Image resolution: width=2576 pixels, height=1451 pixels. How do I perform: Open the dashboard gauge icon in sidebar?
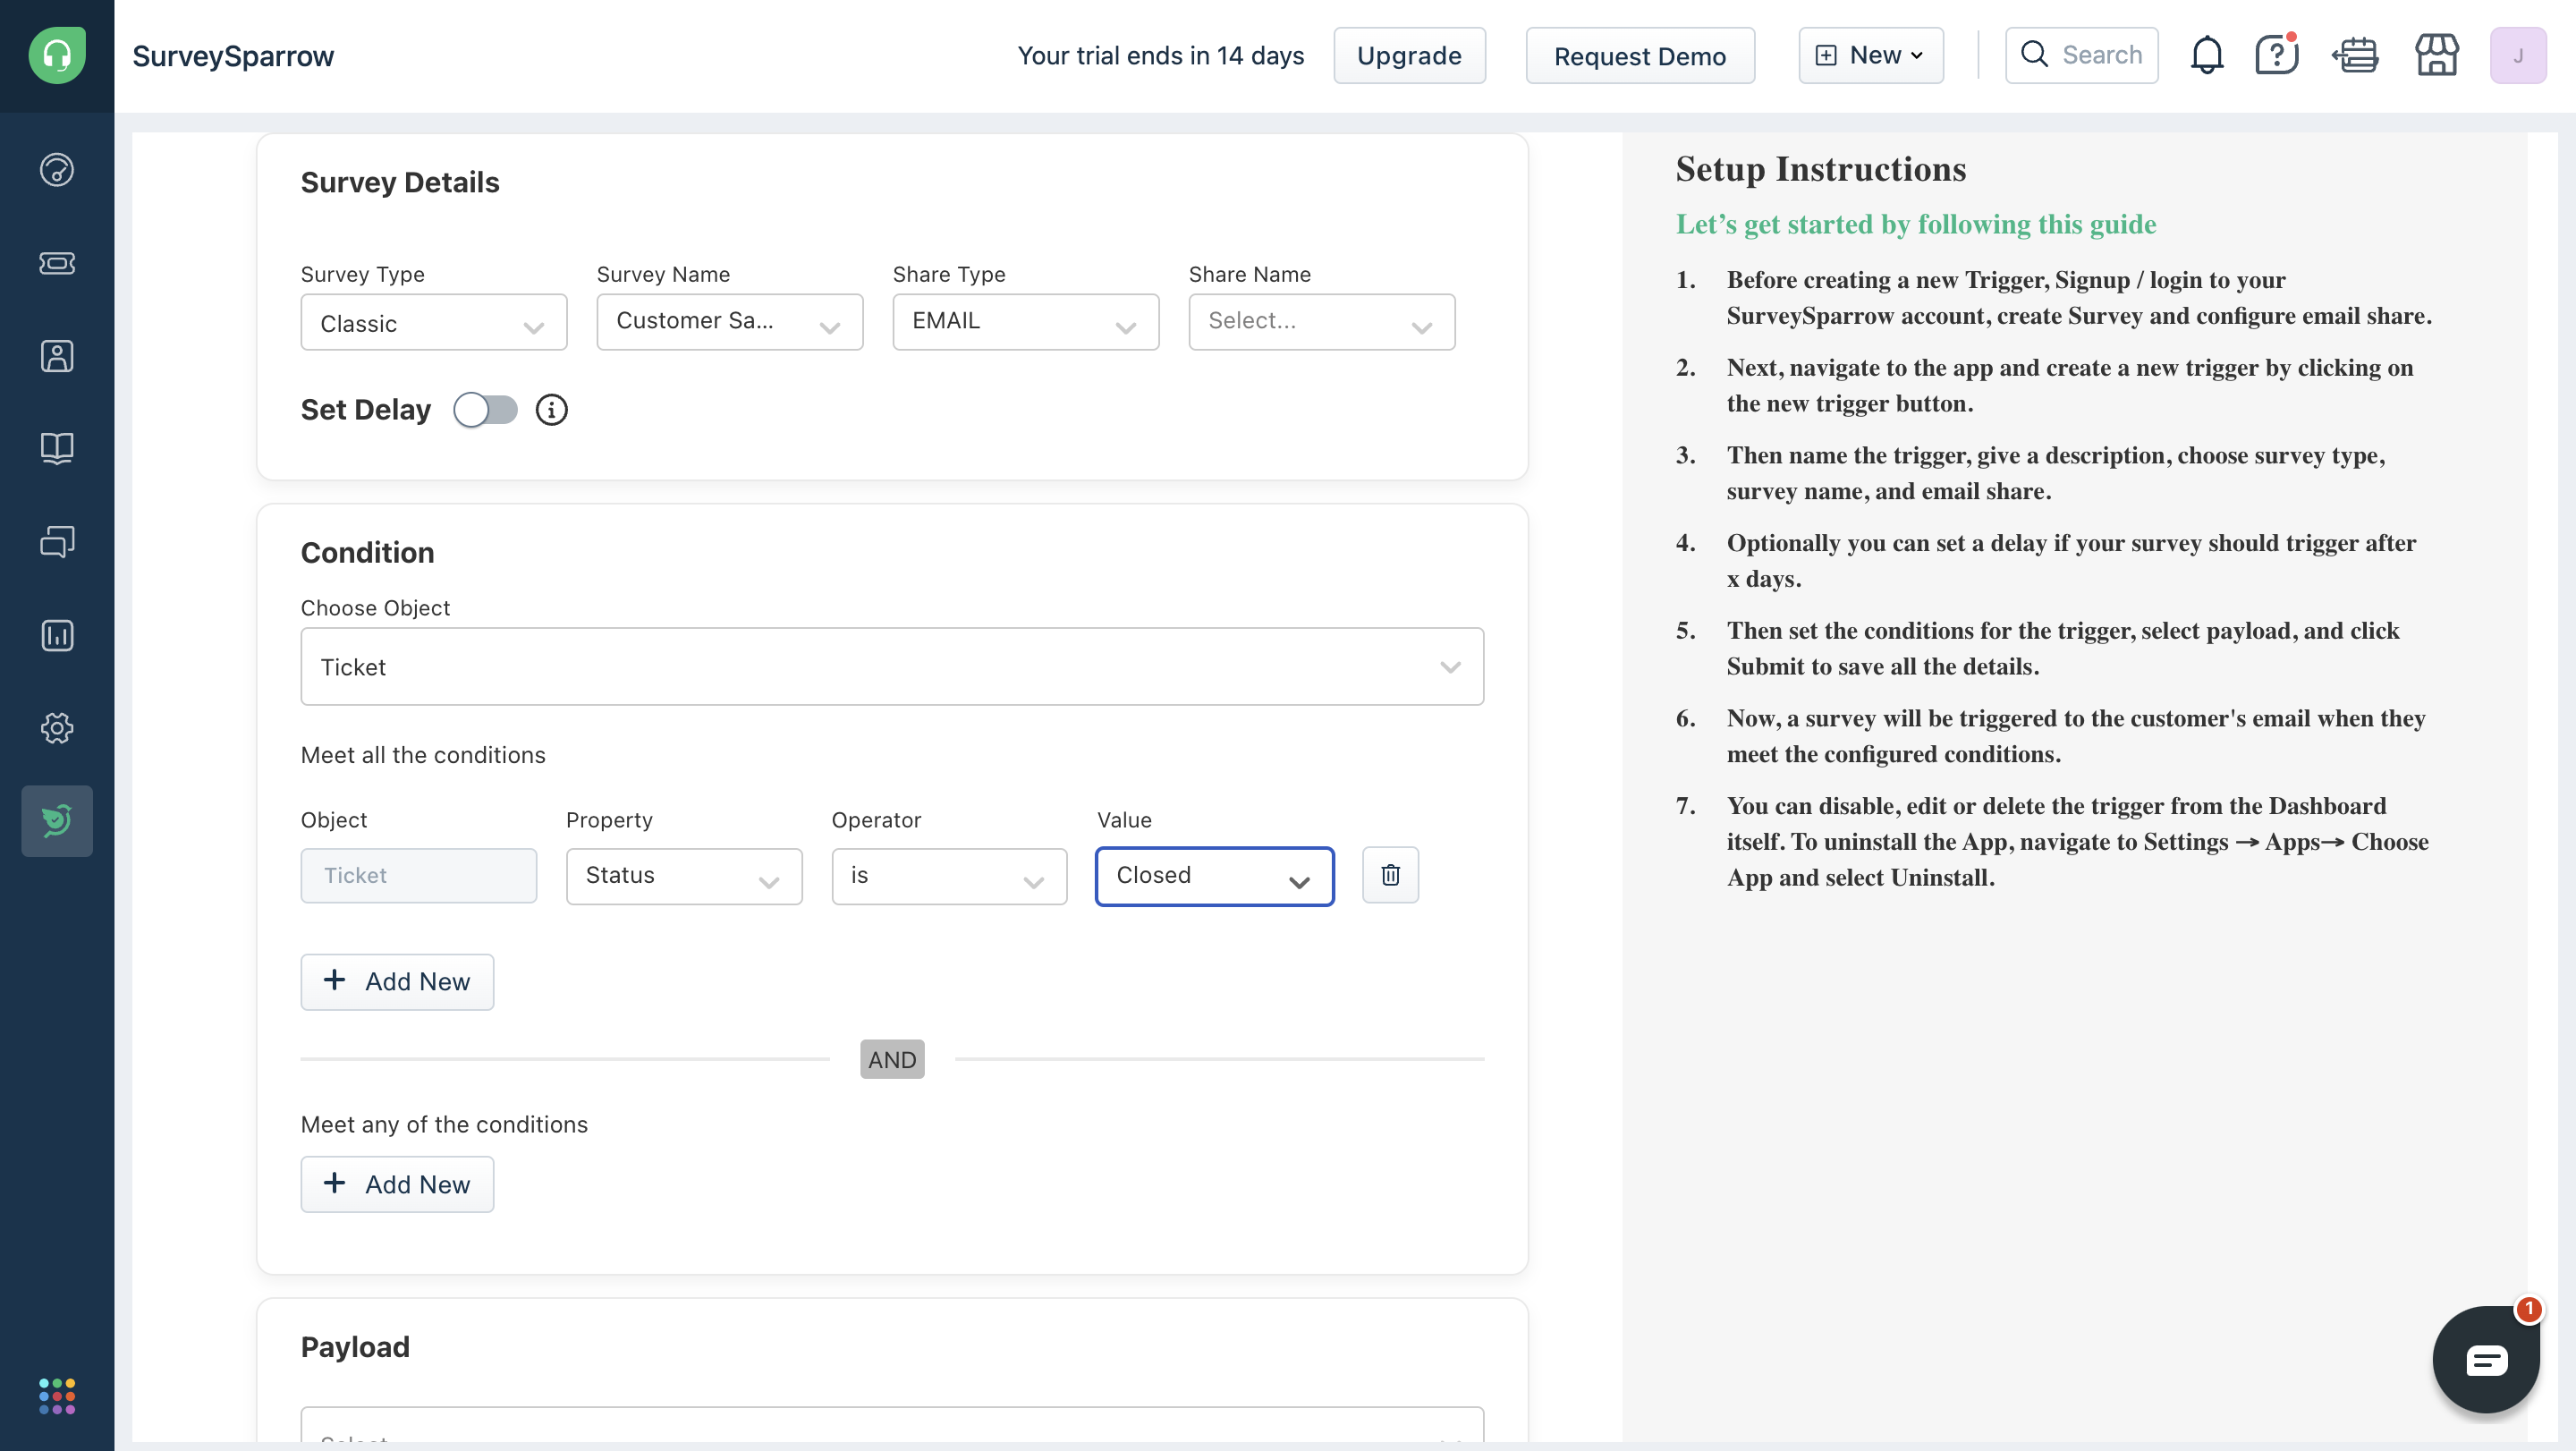(x=57, y=170)
